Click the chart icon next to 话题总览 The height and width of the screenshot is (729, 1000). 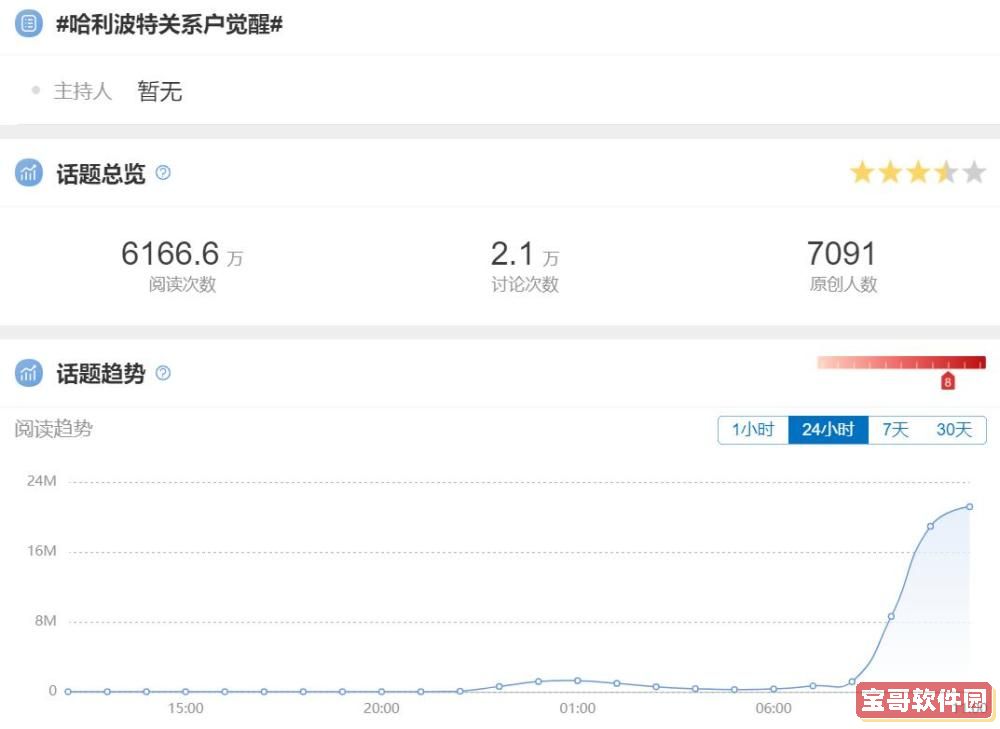[28, 173]
